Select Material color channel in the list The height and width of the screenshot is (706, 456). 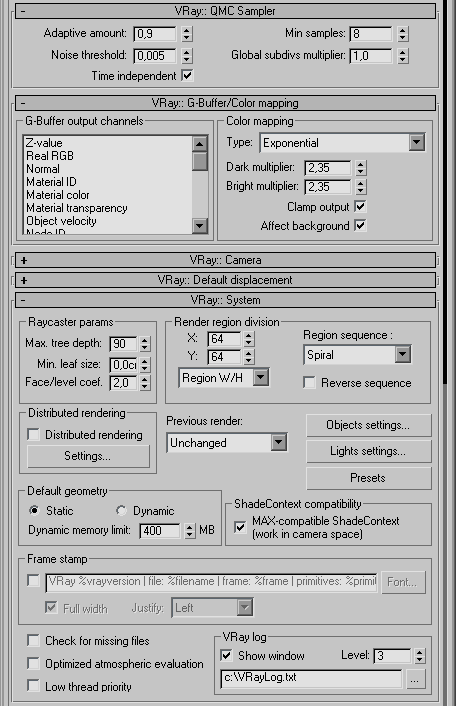tap(58, 195)
